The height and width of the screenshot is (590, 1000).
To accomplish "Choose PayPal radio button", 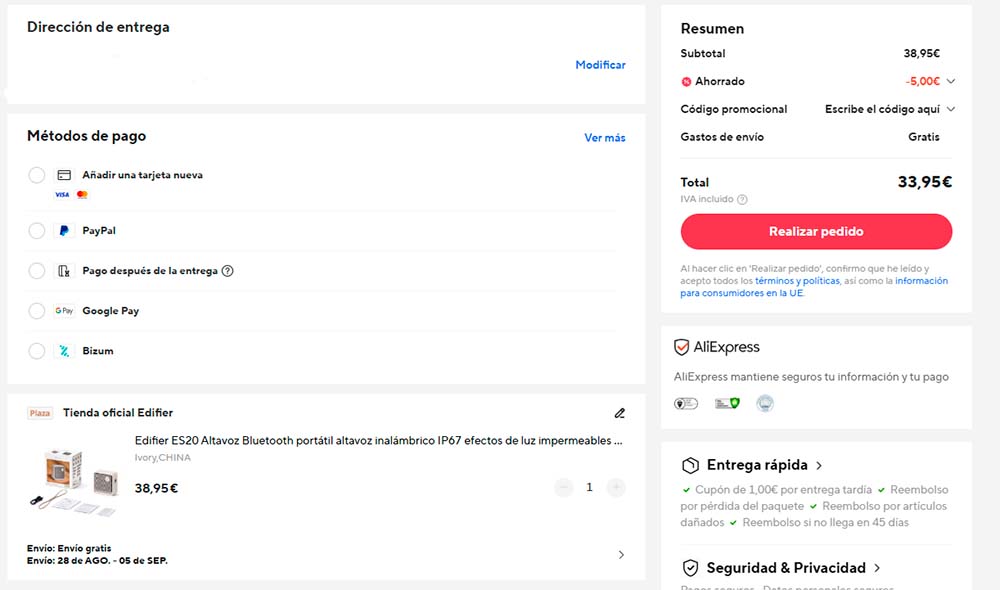I will click(x=37, y=230).
